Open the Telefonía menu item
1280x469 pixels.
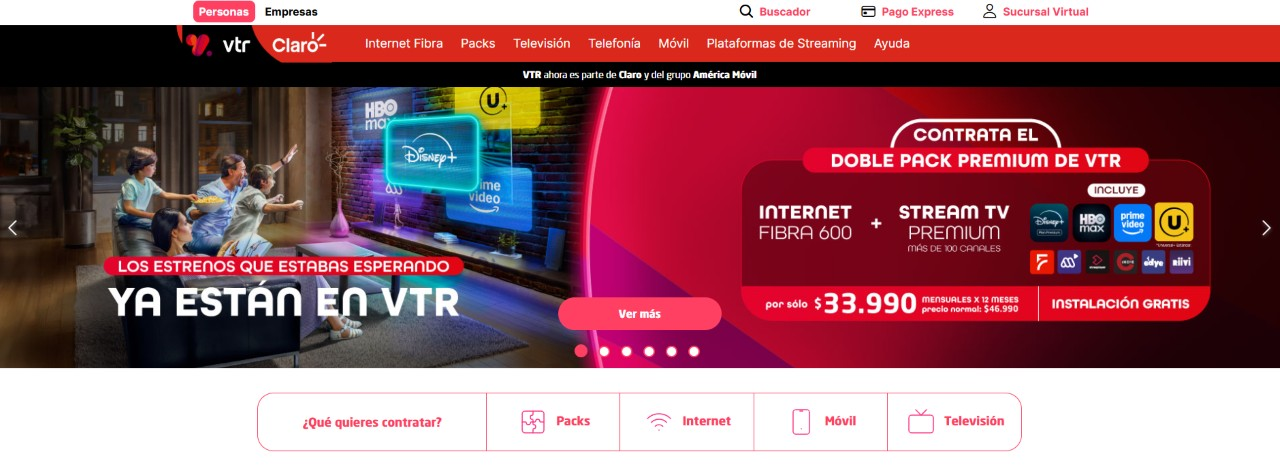pos(614,44)
